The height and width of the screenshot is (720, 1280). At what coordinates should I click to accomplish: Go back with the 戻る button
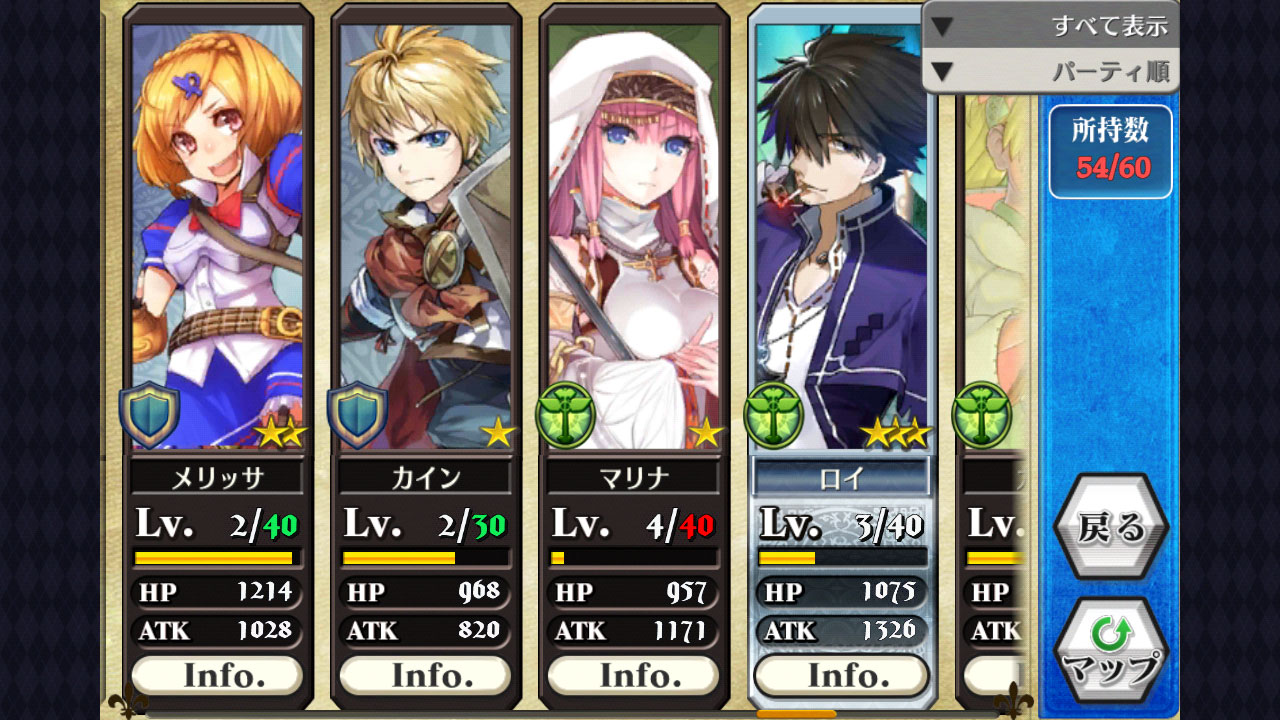click(1111, 527)
